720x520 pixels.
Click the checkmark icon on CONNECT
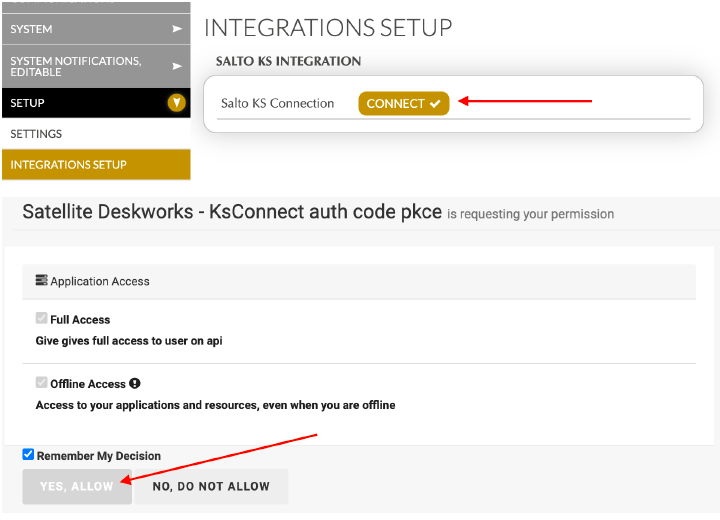pos(435,104)
